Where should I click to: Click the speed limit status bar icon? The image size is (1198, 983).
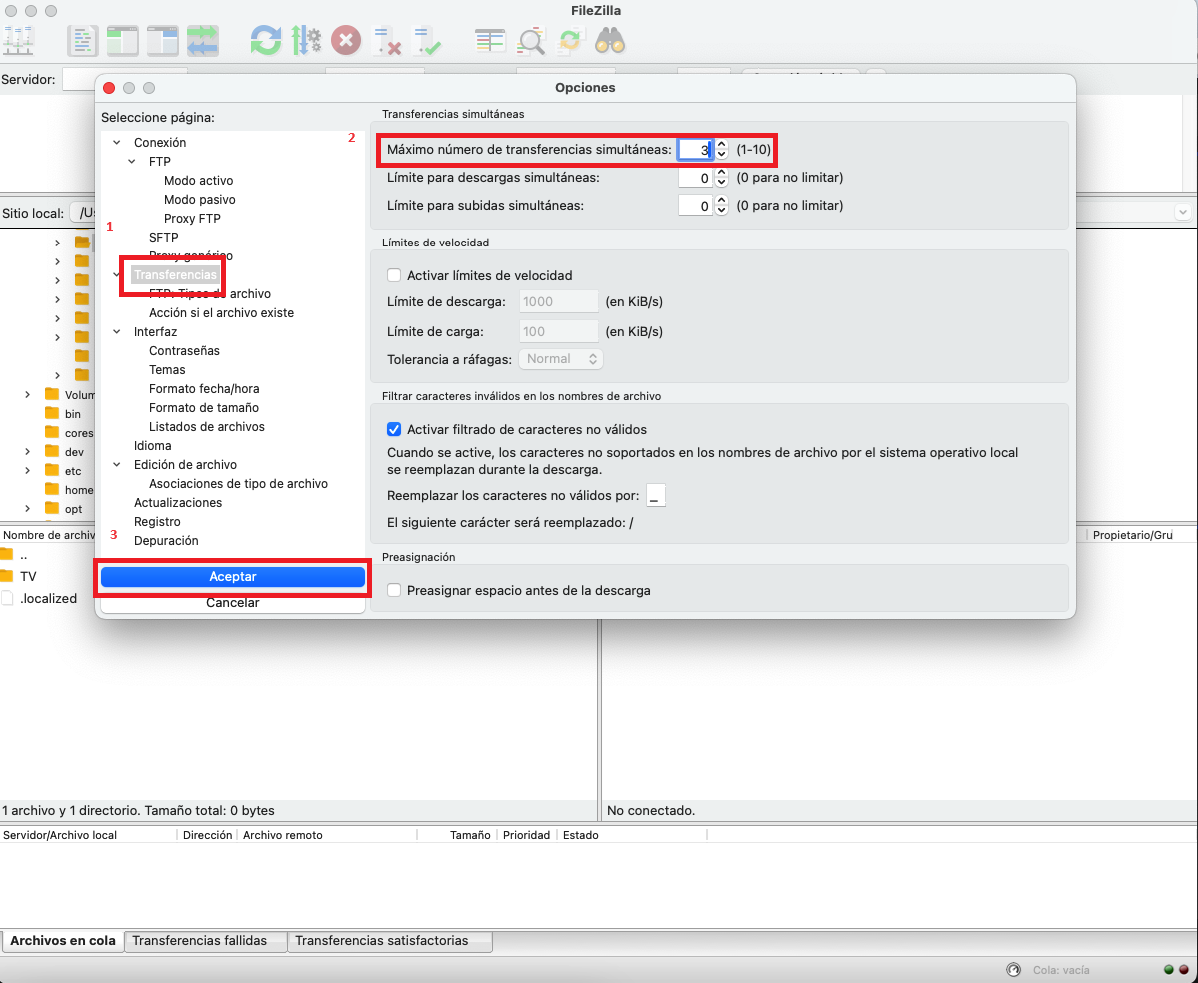[x=1013, y=969]
